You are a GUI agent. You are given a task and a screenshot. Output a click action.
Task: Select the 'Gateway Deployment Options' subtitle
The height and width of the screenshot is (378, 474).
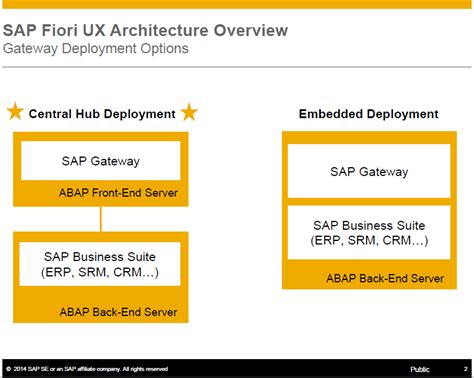96,49
